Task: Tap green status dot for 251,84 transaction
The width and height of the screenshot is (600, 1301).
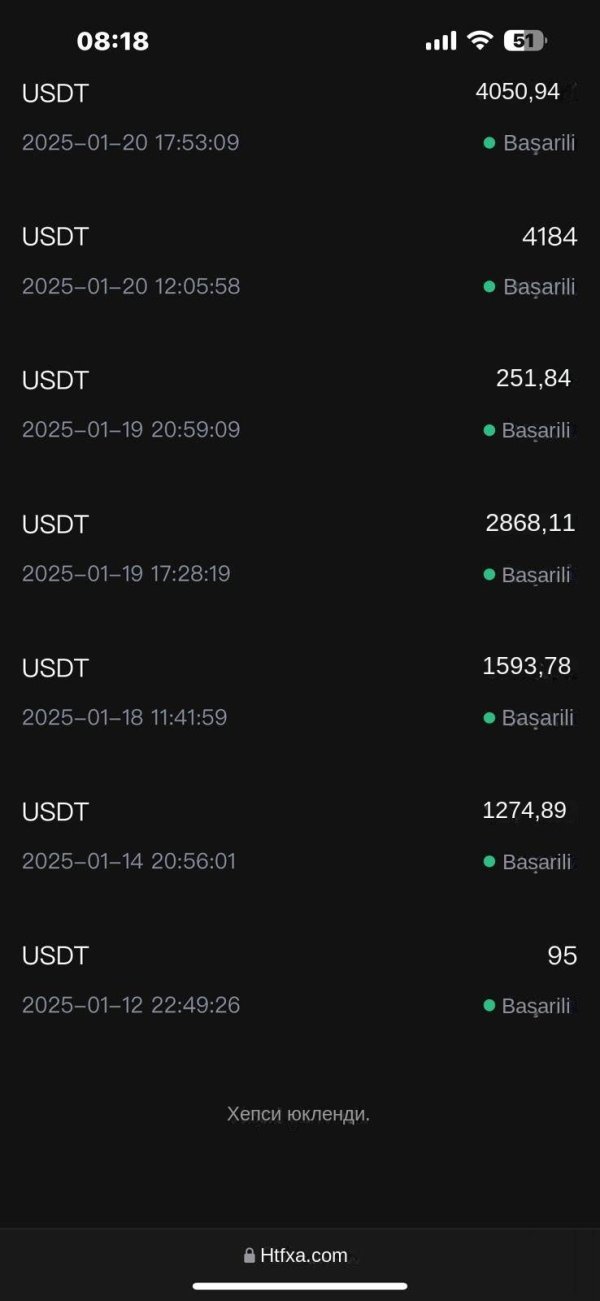Action: click(489, 430)
